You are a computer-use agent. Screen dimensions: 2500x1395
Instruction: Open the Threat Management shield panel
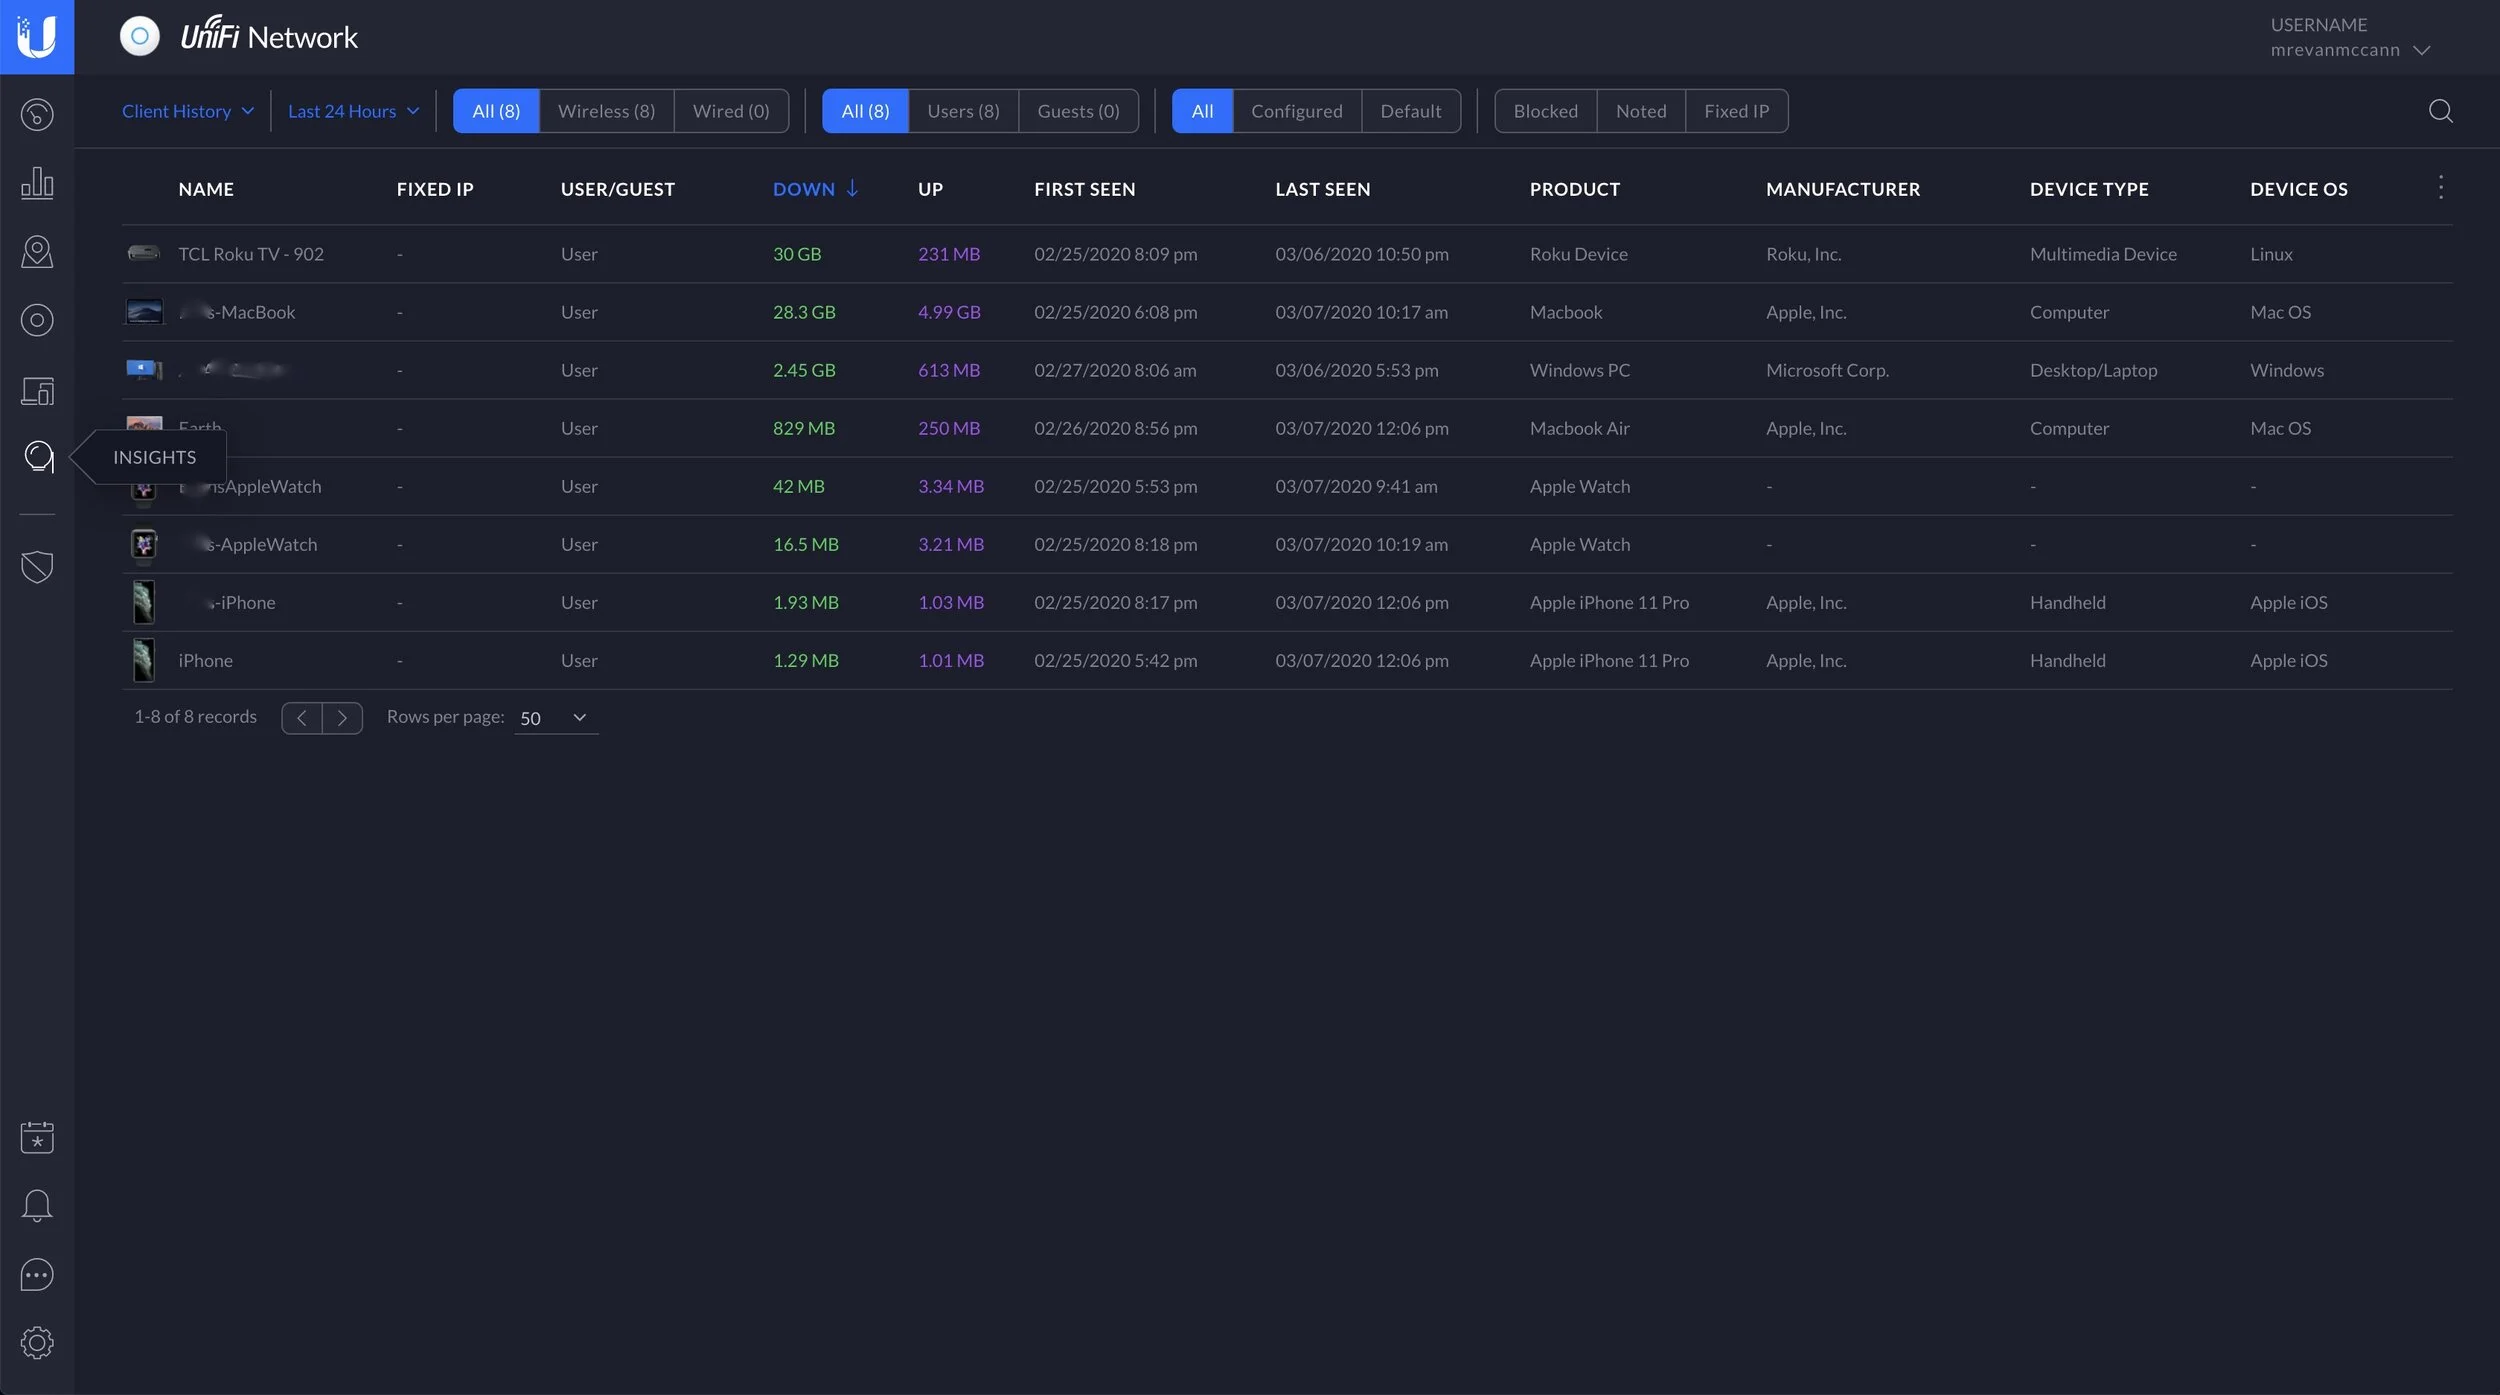pos(37,566)
